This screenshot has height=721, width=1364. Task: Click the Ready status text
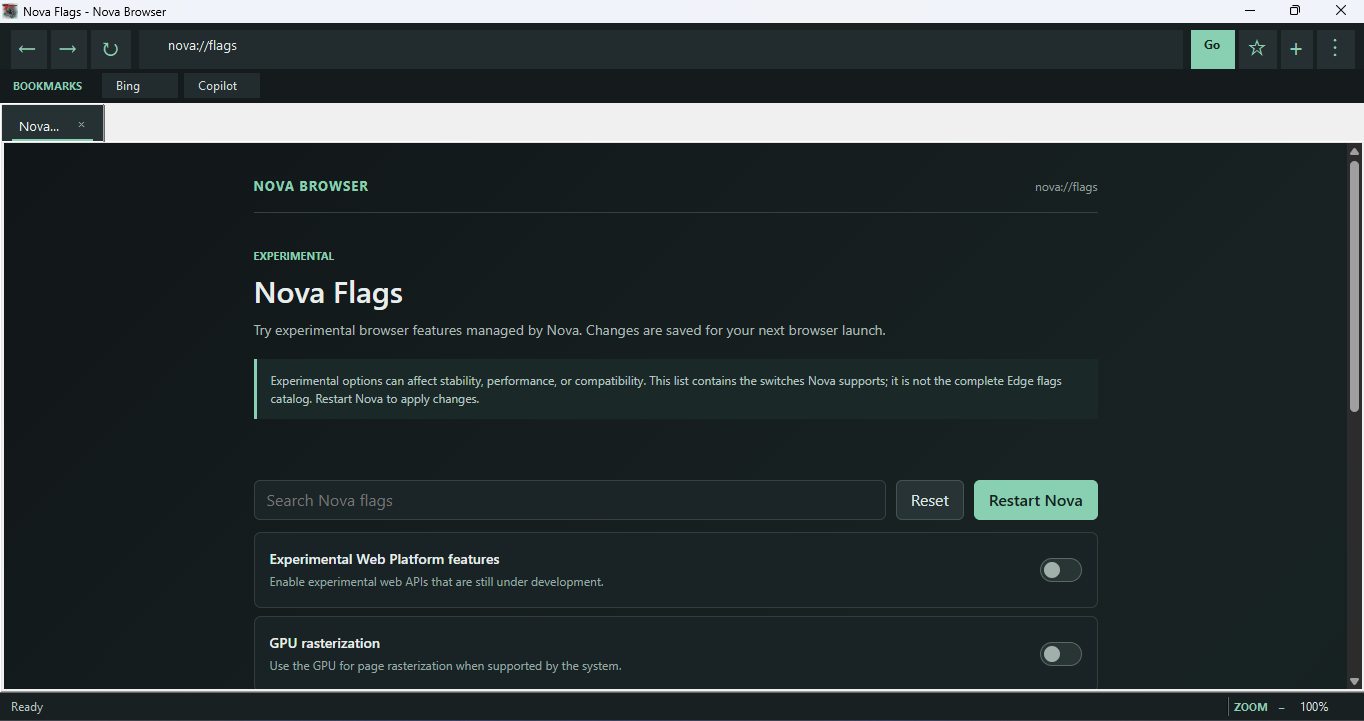27,707
